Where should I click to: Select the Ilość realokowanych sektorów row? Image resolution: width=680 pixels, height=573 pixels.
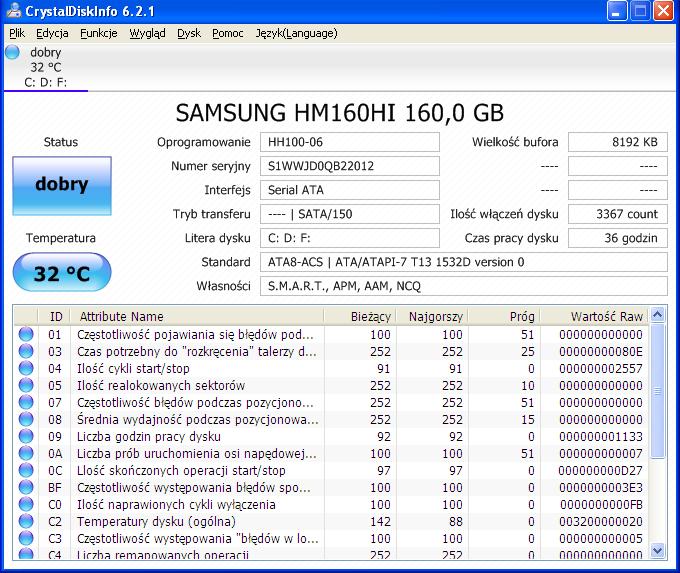[332, 385]
